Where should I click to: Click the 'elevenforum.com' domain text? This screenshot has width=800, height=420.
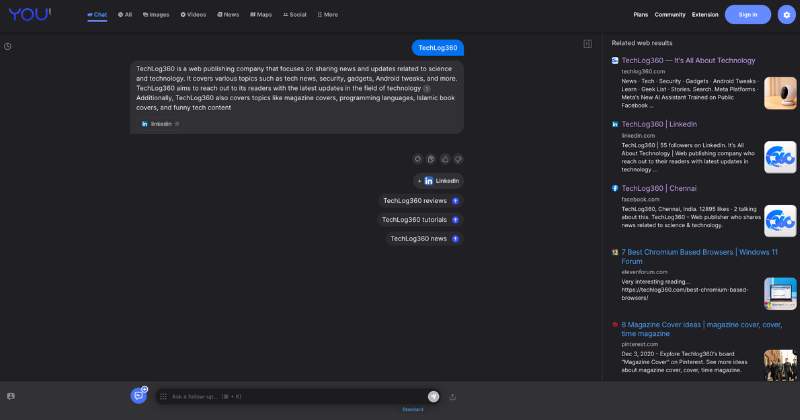point(644,272)
